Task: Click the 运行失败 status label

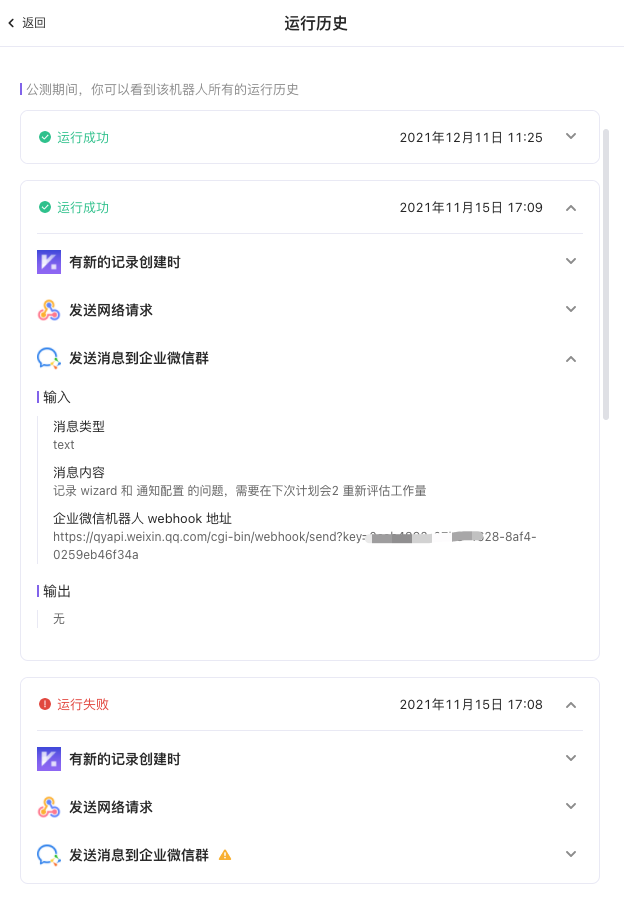Action: coord(83,704)
